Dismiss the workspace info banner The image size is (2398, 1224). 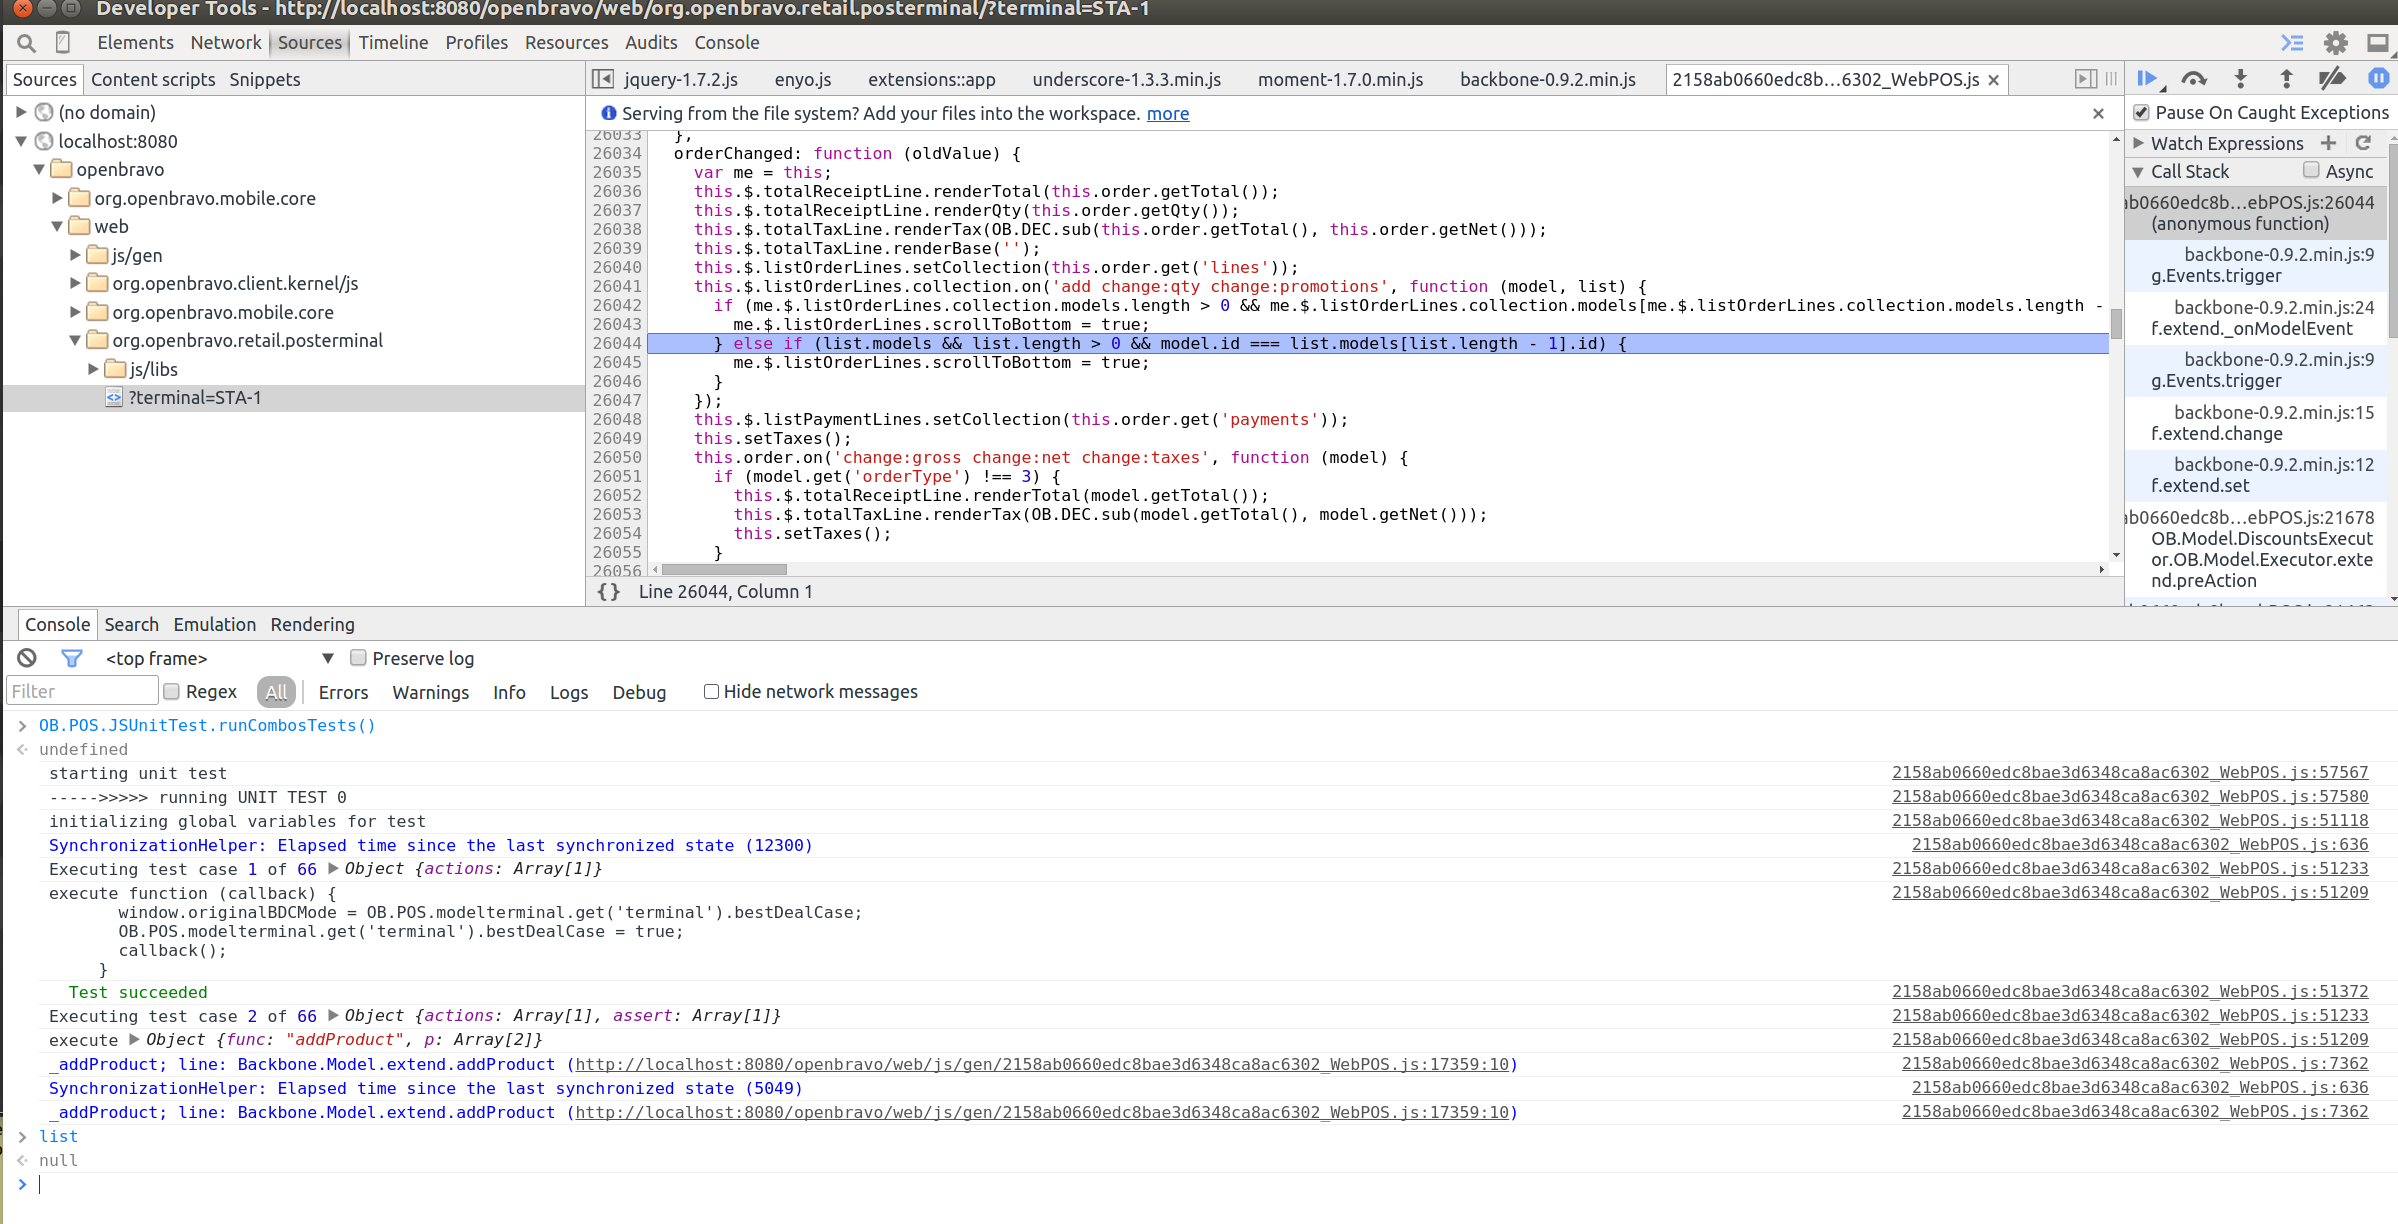2098,114
